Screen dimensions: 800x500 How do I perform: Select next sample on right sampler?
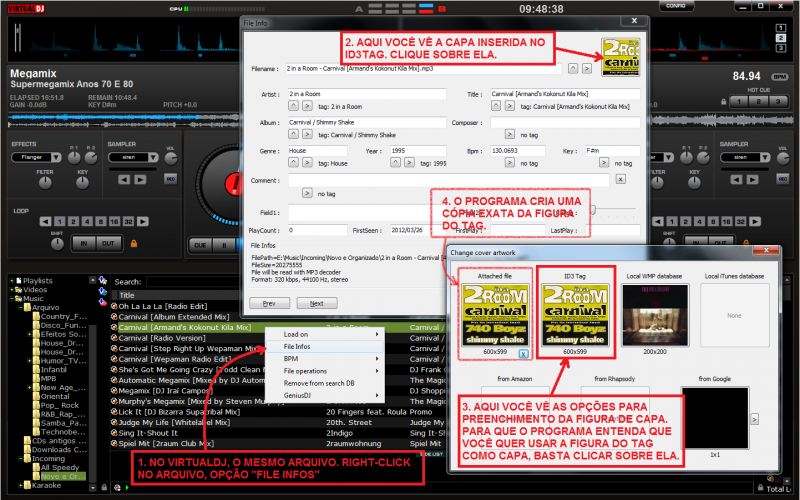[x=753, y=180]
